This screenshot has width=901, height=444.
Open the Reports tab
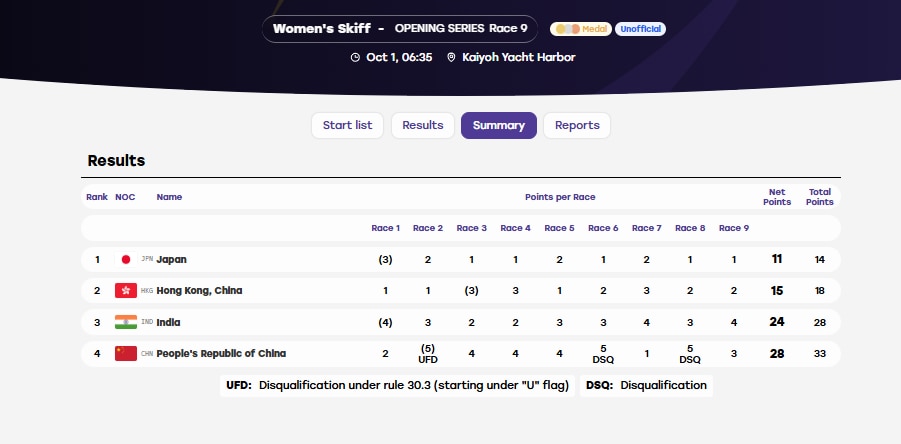[x=577, y=125]
